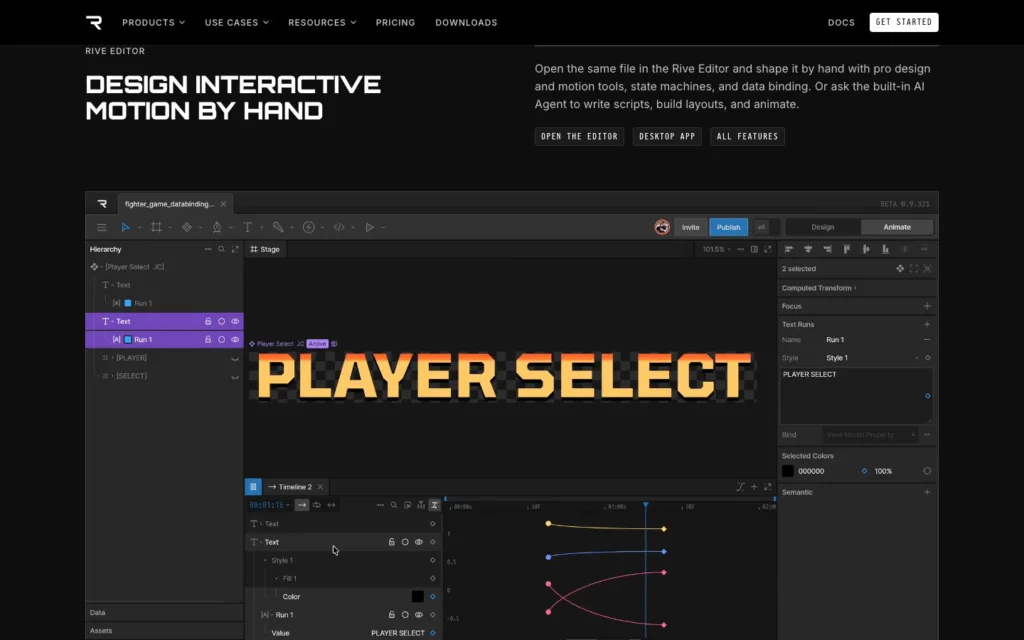Image resolution: width=1024 pixels, height=640 pixels.
Task: Click the align left icon in the inspector
Action: (789, 249)
